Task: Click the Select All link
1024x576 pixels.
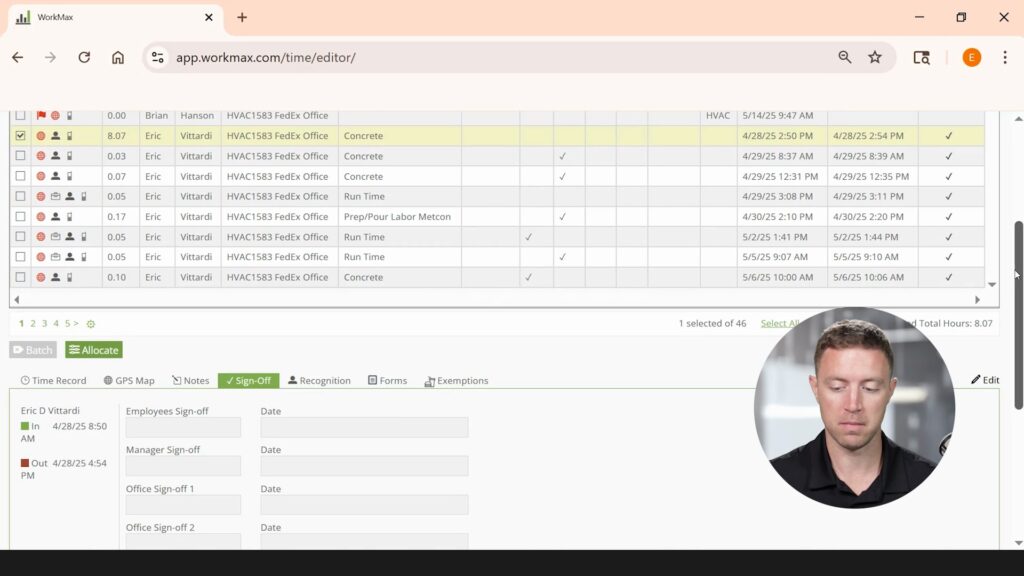Action: tap(780, 324)
